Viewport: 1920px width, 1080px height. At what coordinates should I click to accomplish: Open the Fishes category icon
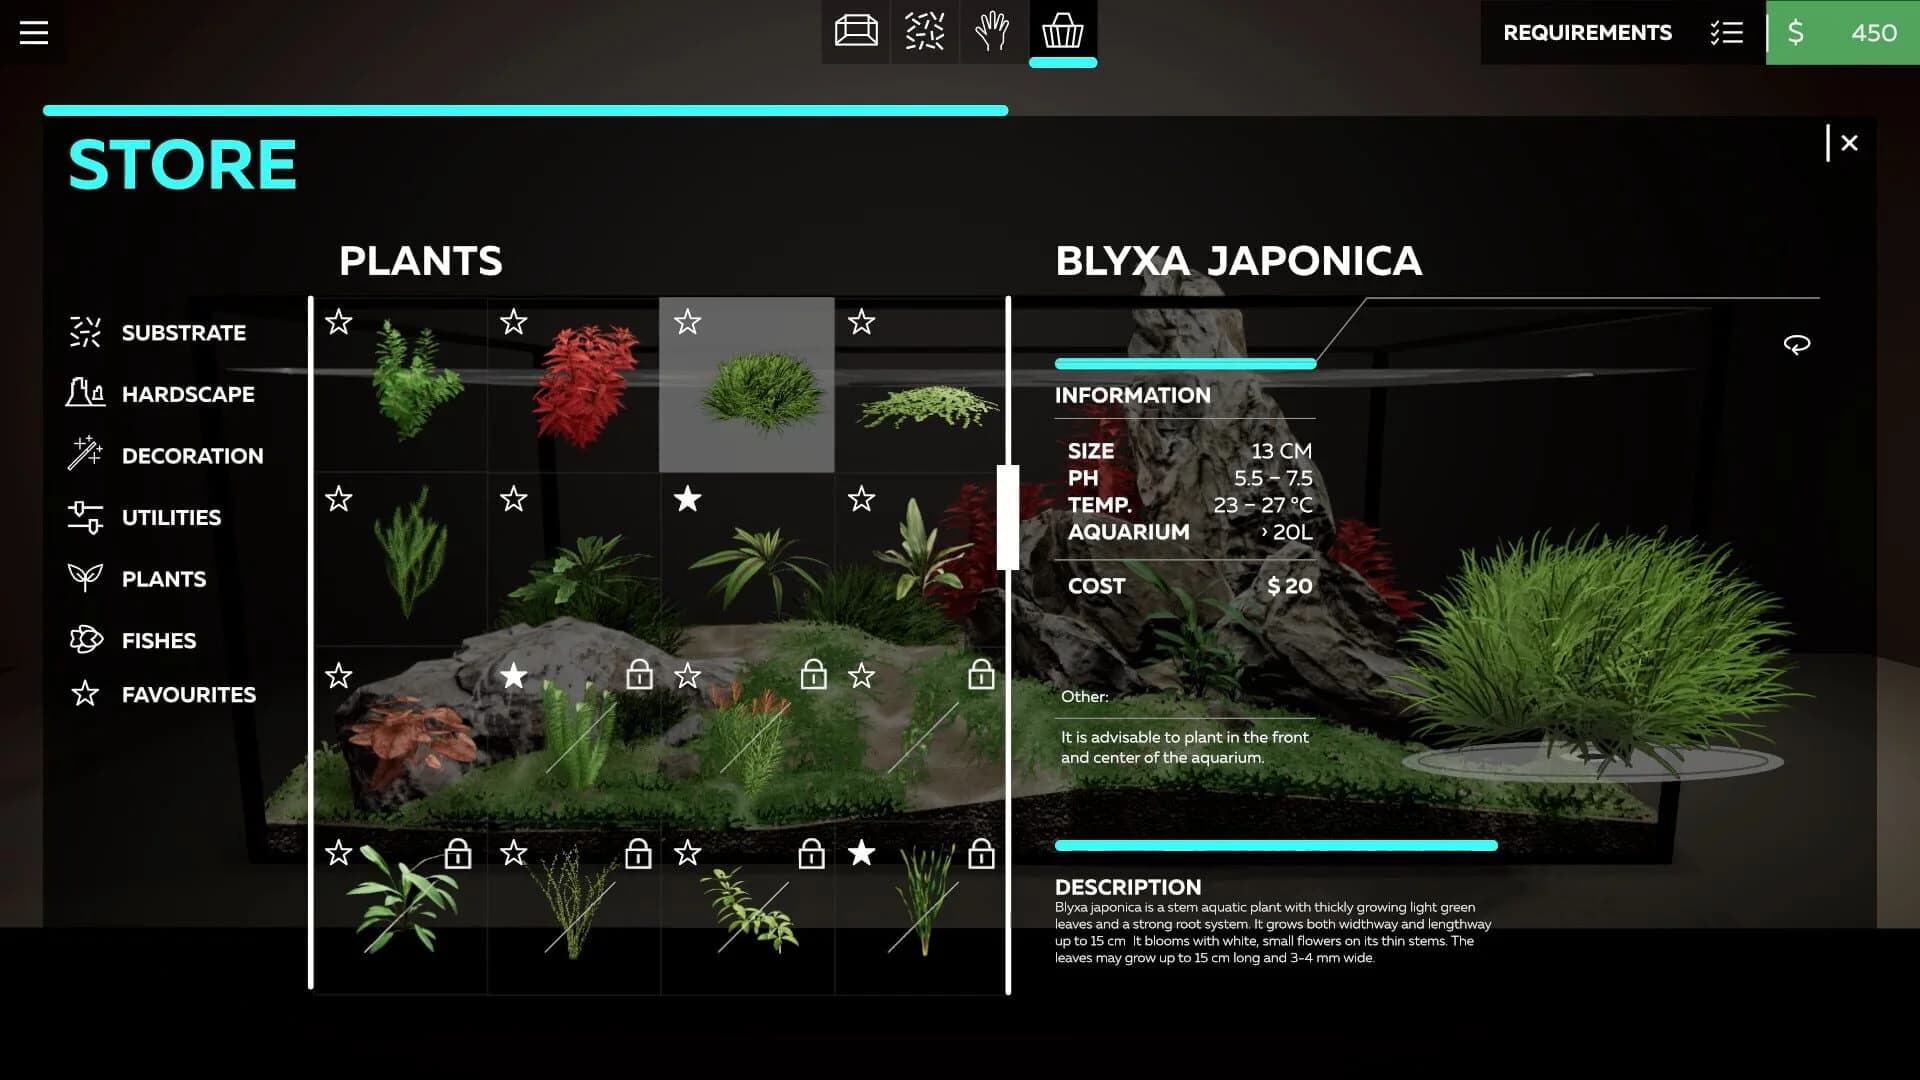[85, 640]
